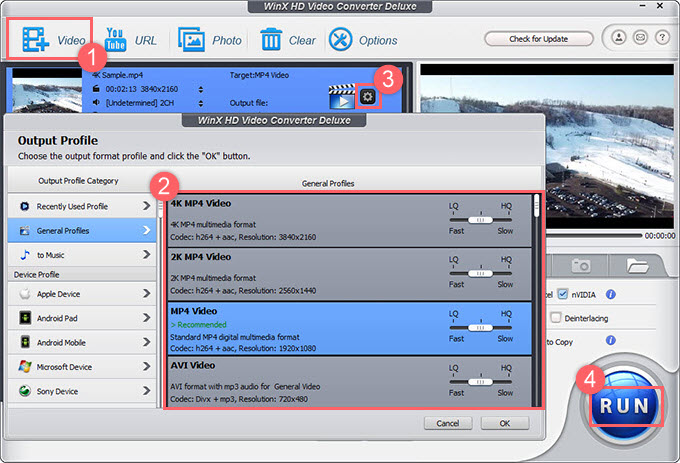
Task: Select the 4K MP4 Video profile
Action: coord(349,221)
